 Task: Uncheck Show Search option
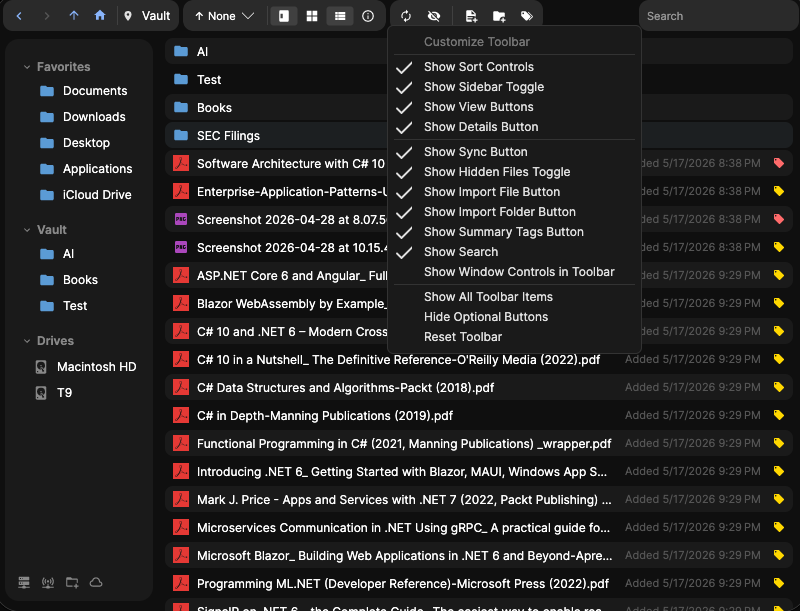pyautogui.click(x=514, y=251)
